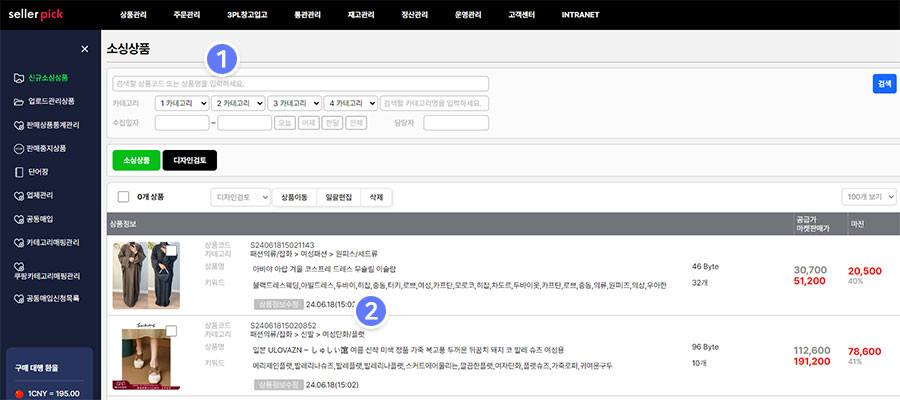The height and width of the screenshot is (400, 900).
Task: Check the second product's thumbnail checkbox
Action: pyautogui.click(x=172, y=331)
